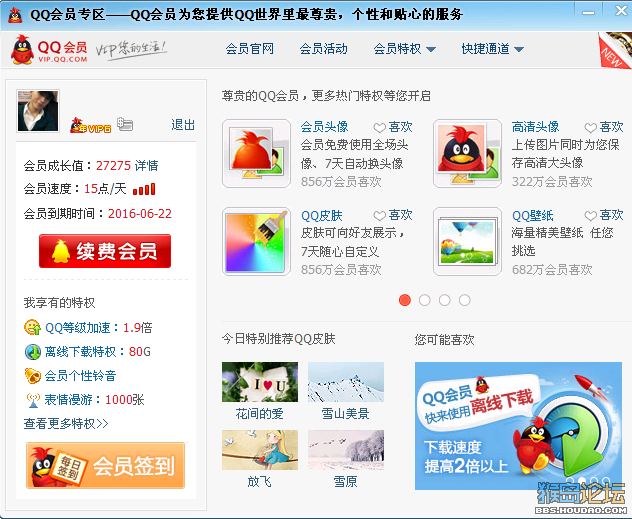Click the 高清头像 penguin icon
Viewport: 632px width, 519px height.
pos(467,154)
